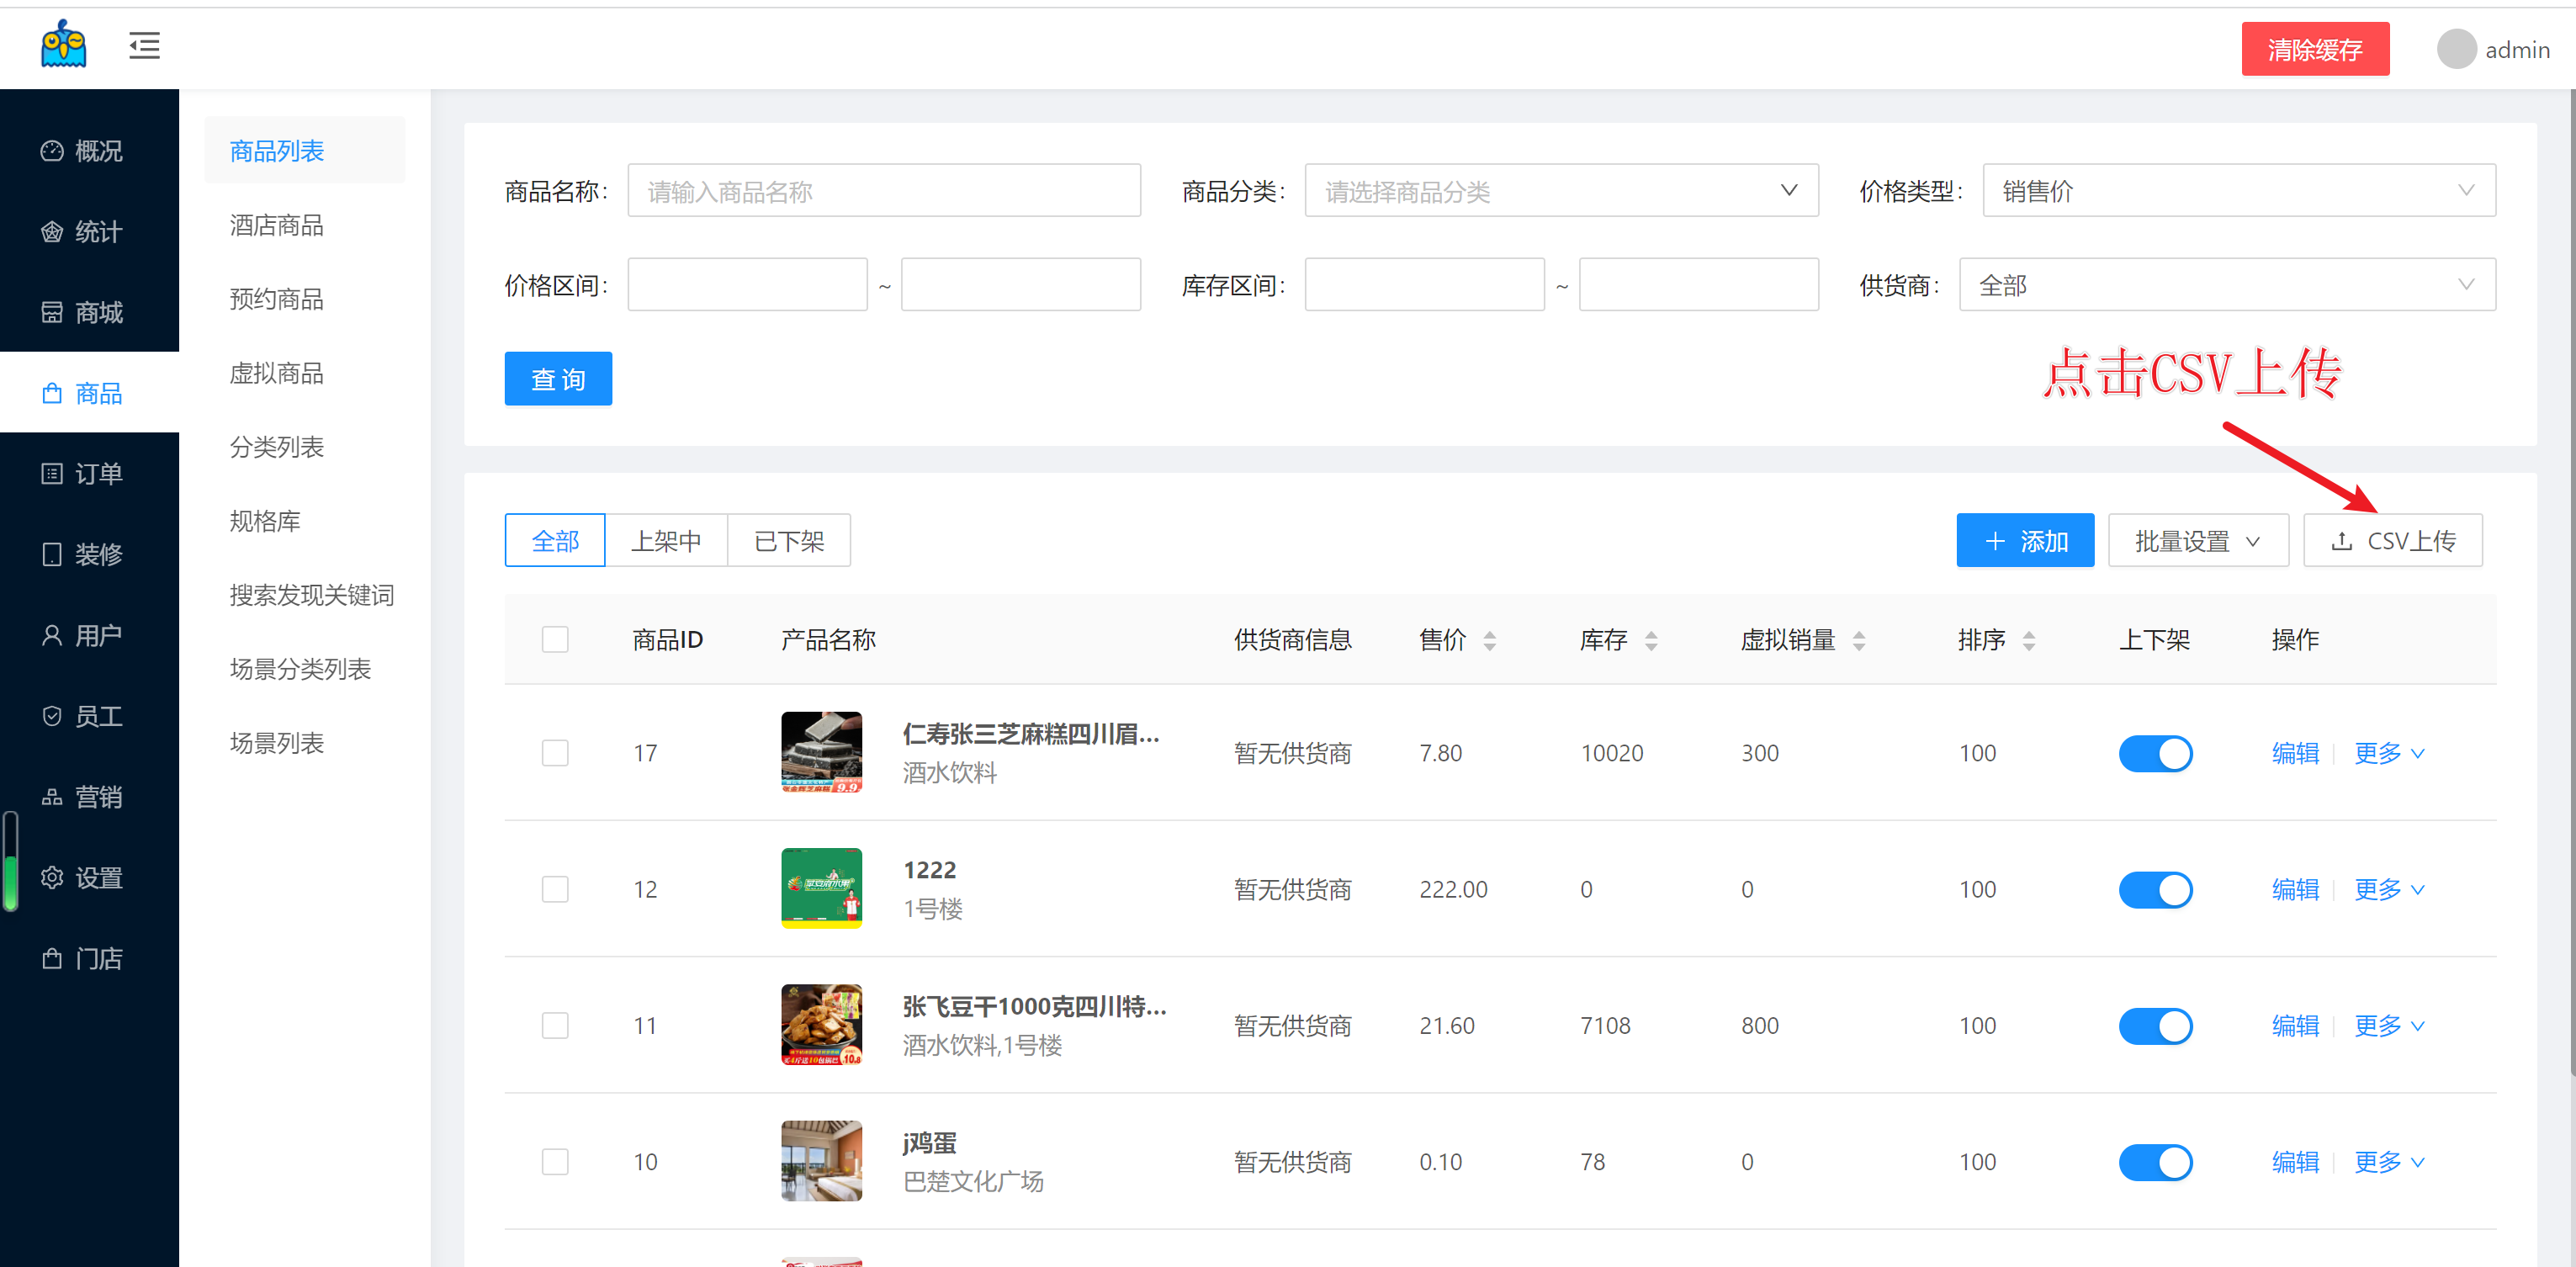Click the 查询 search button
Screen dimensions: 2576x1267
click(x=558, y=379)
